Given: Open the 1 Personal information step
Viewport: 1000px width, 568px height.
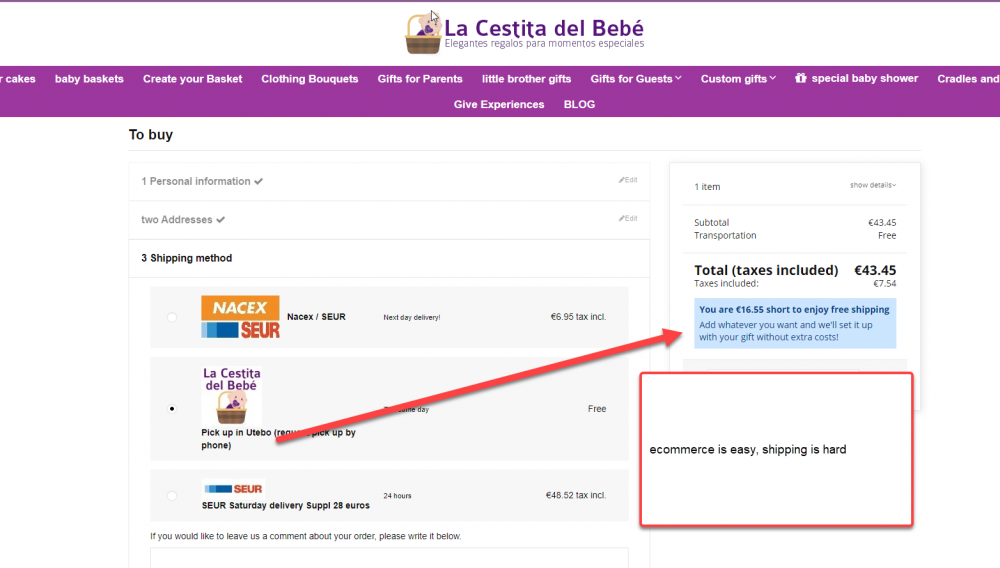Looking at the screenshot, I should coord(389,181).
